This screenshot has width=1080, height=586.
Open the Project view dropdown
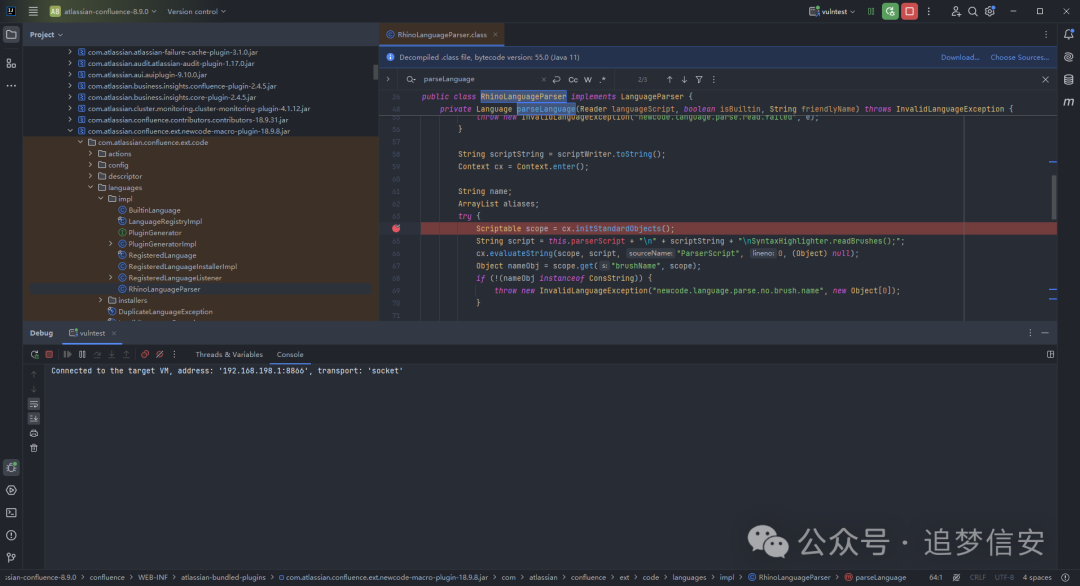coord(45,34)
